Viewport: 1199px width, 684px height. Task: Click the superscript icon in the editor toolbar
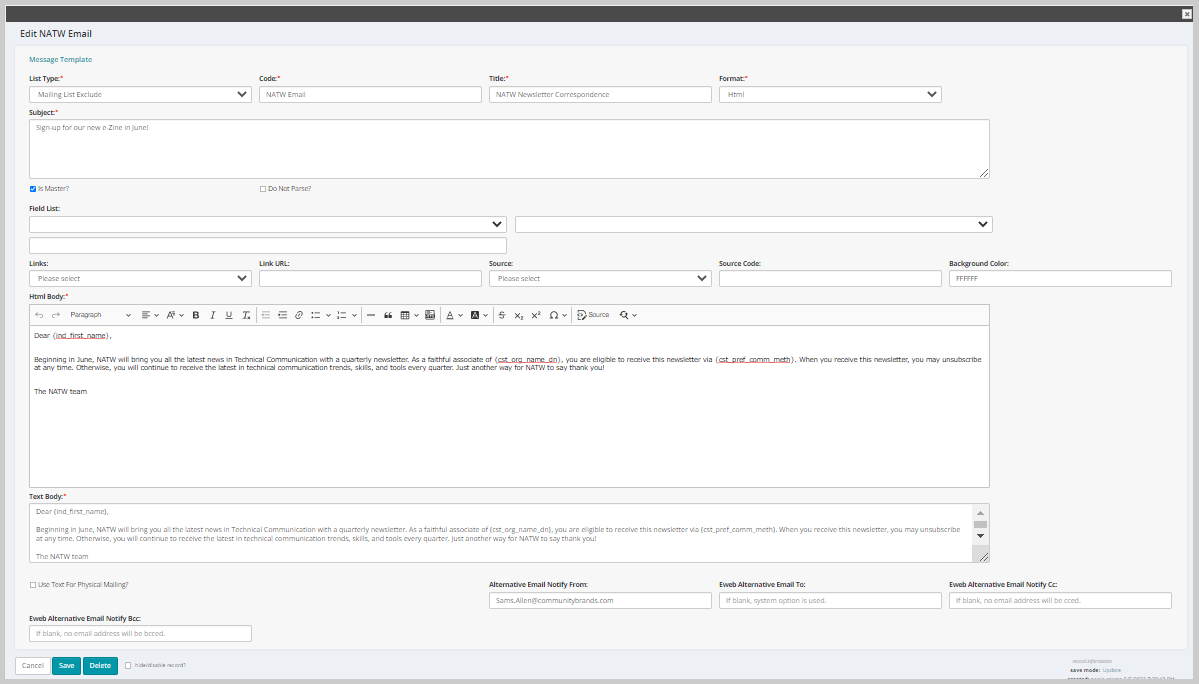(534, 314)
